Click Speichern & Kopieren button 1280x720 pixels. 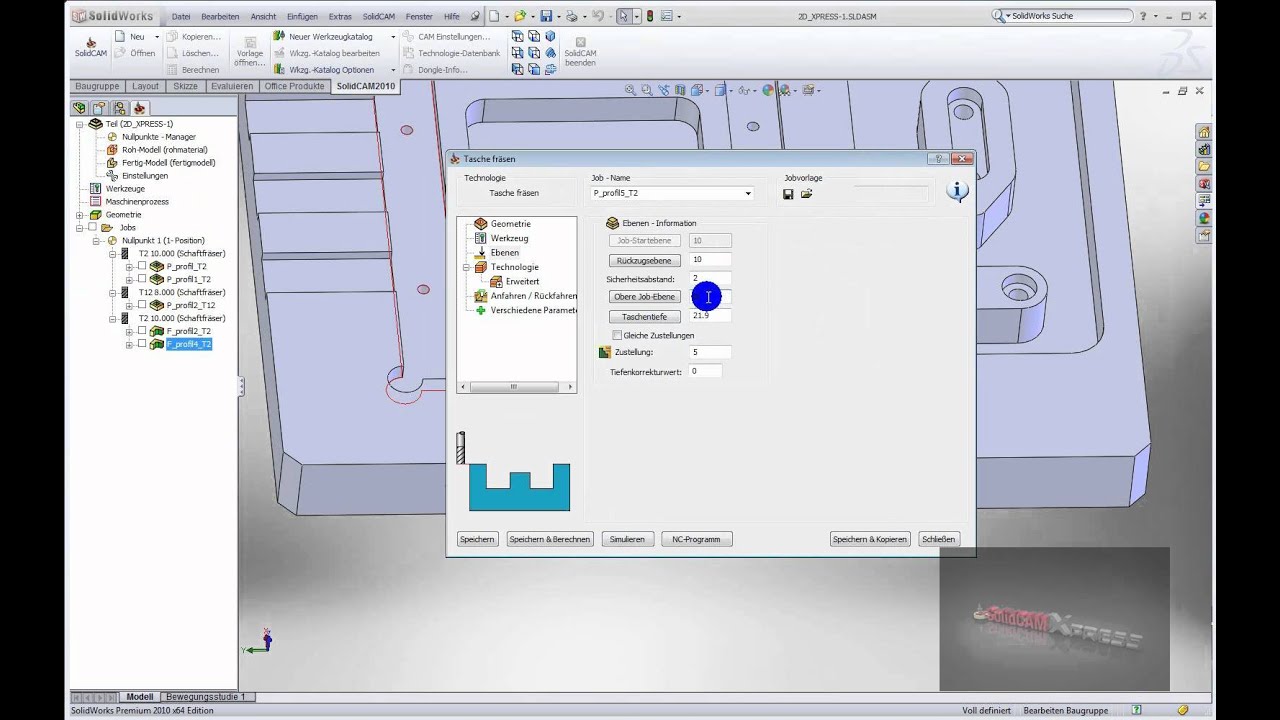pyautogui.click(x=870, y=539)
